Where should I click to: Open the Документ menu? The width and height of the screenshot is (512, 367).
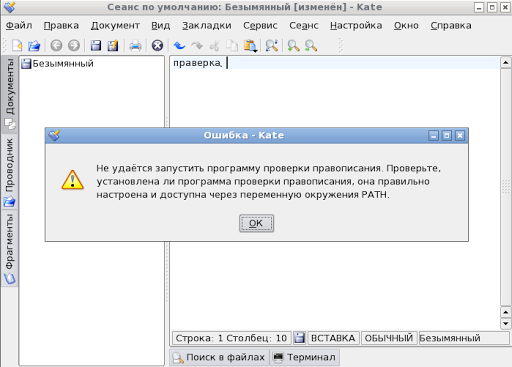click(x=115, y=25)
